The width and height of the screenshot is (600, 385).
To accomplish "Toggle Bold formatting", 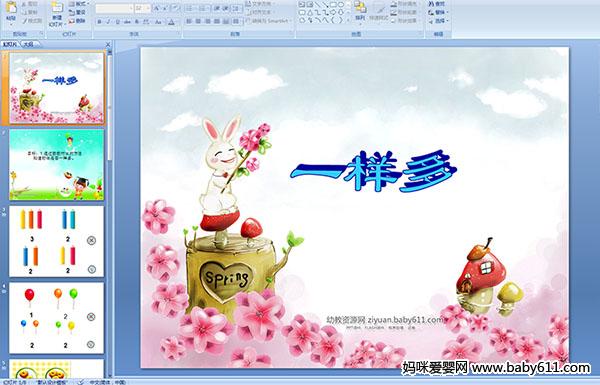I will 99,22.
